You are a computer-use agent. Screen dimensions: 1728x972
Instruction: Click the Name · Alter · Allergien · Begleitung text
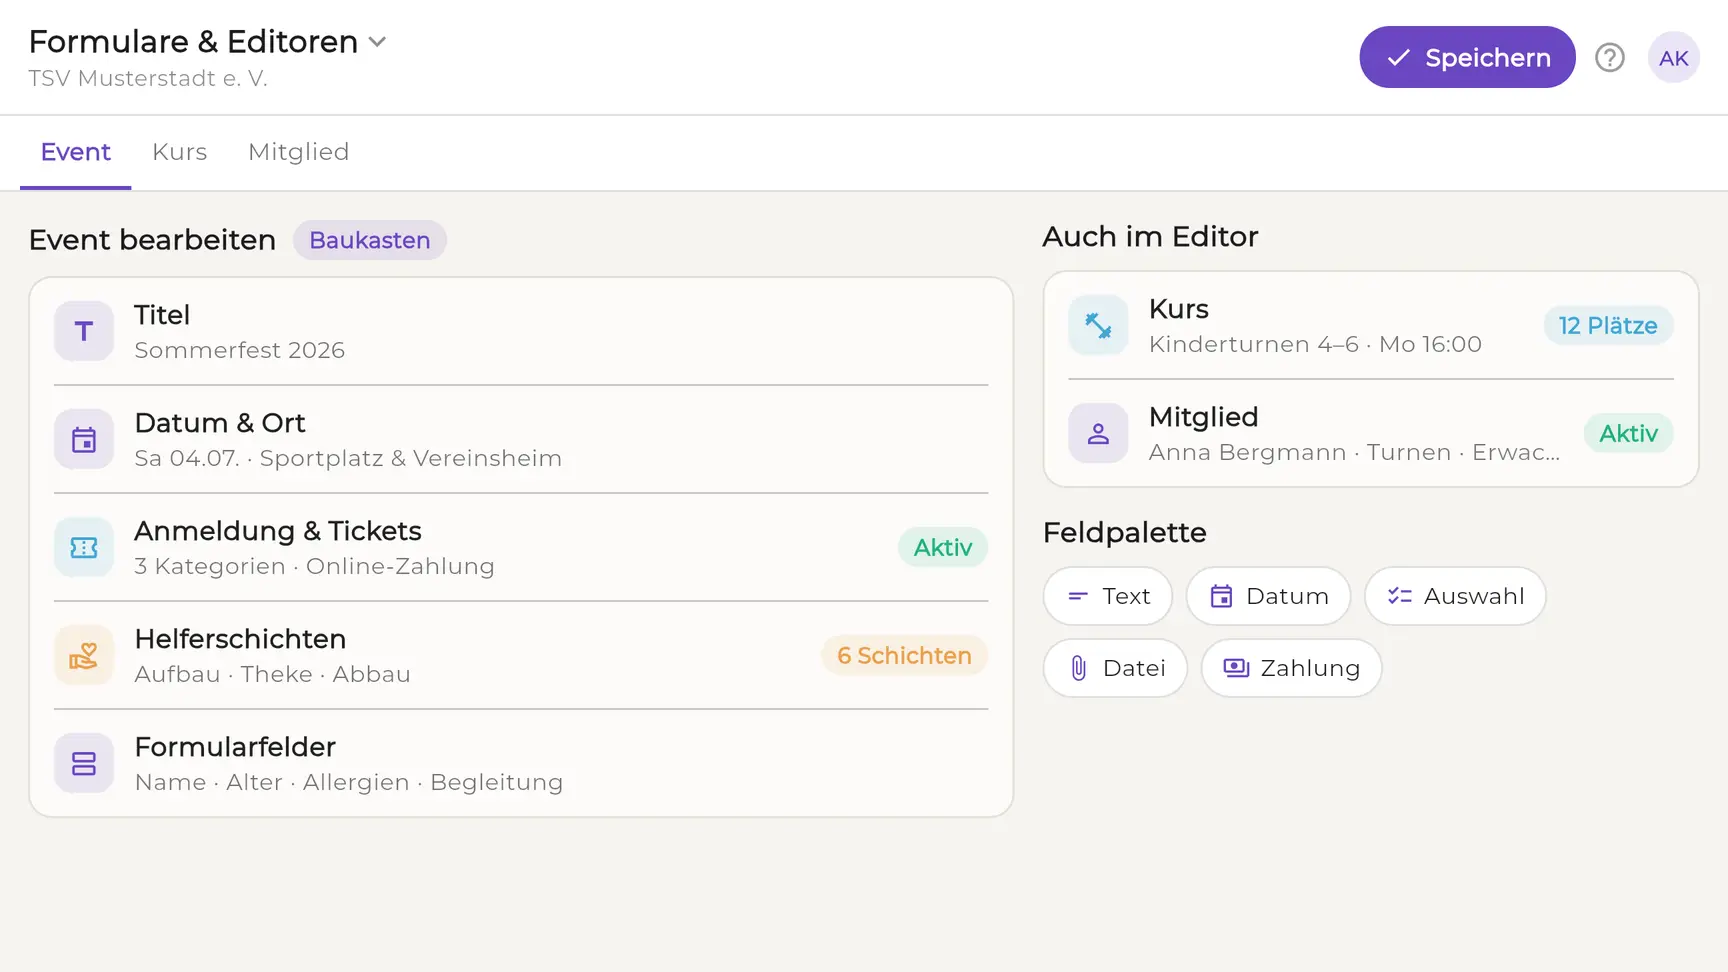[349, 783]
